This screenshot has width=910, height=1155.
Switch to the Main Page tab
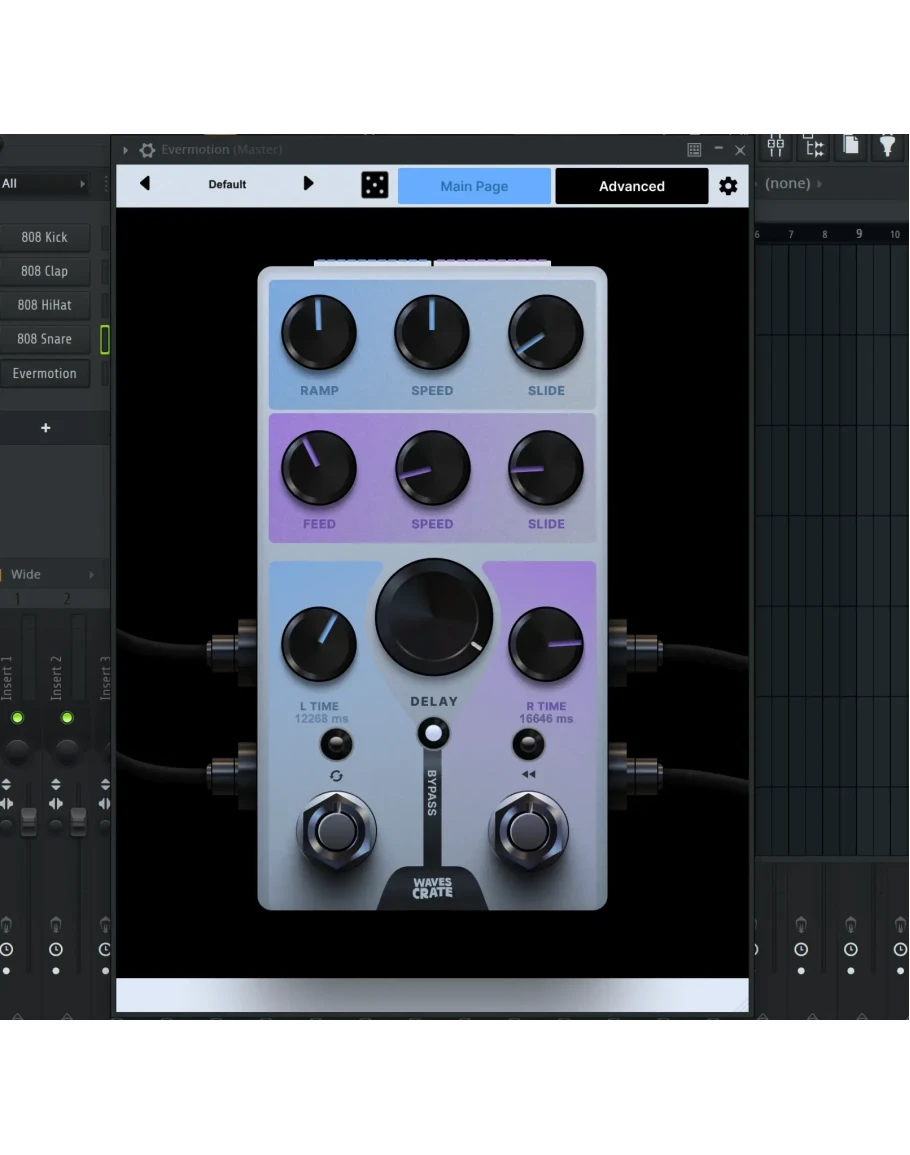(474, 186)
